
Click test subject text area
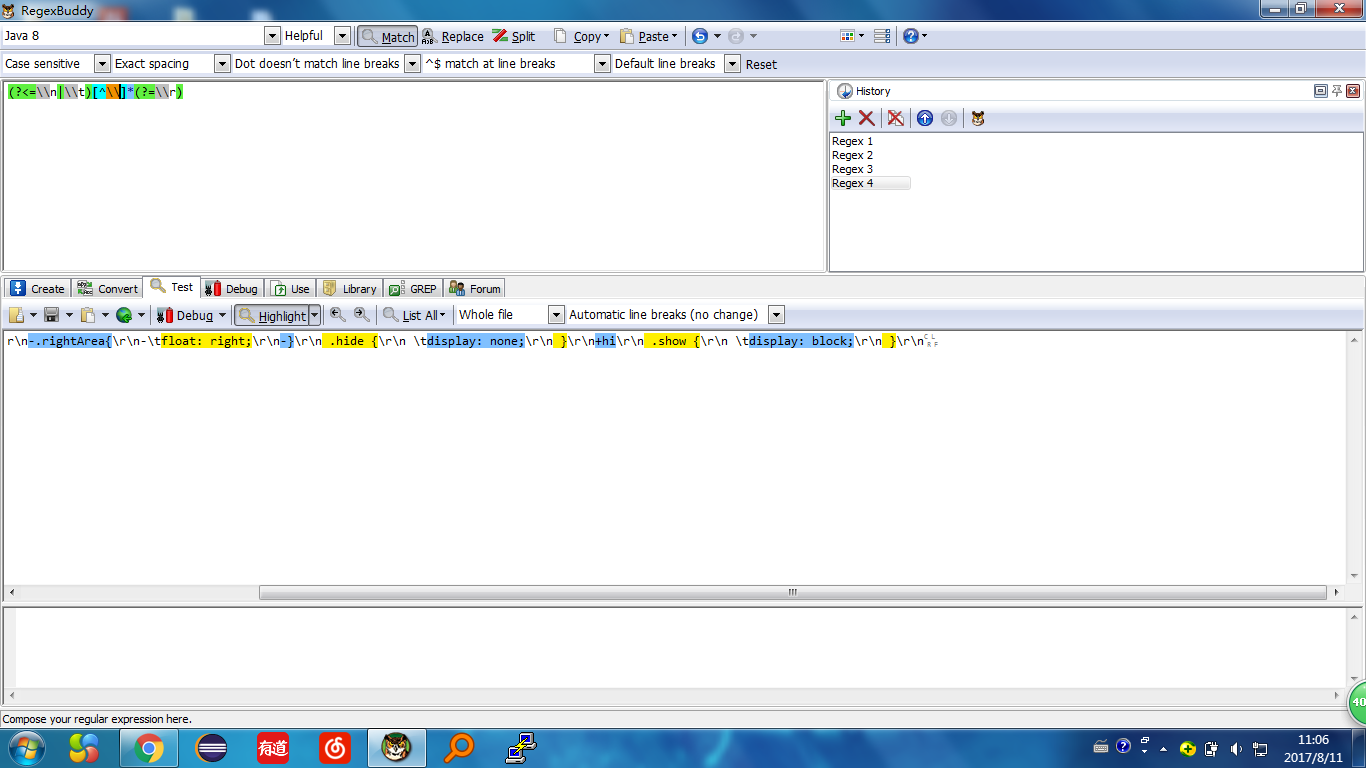[675, 458]
